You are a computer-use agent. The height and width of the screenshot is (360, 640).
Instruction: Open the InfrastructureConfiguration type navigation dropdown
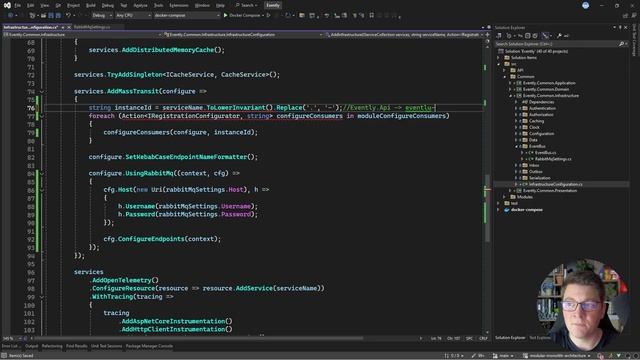click(x=243, y=35)
